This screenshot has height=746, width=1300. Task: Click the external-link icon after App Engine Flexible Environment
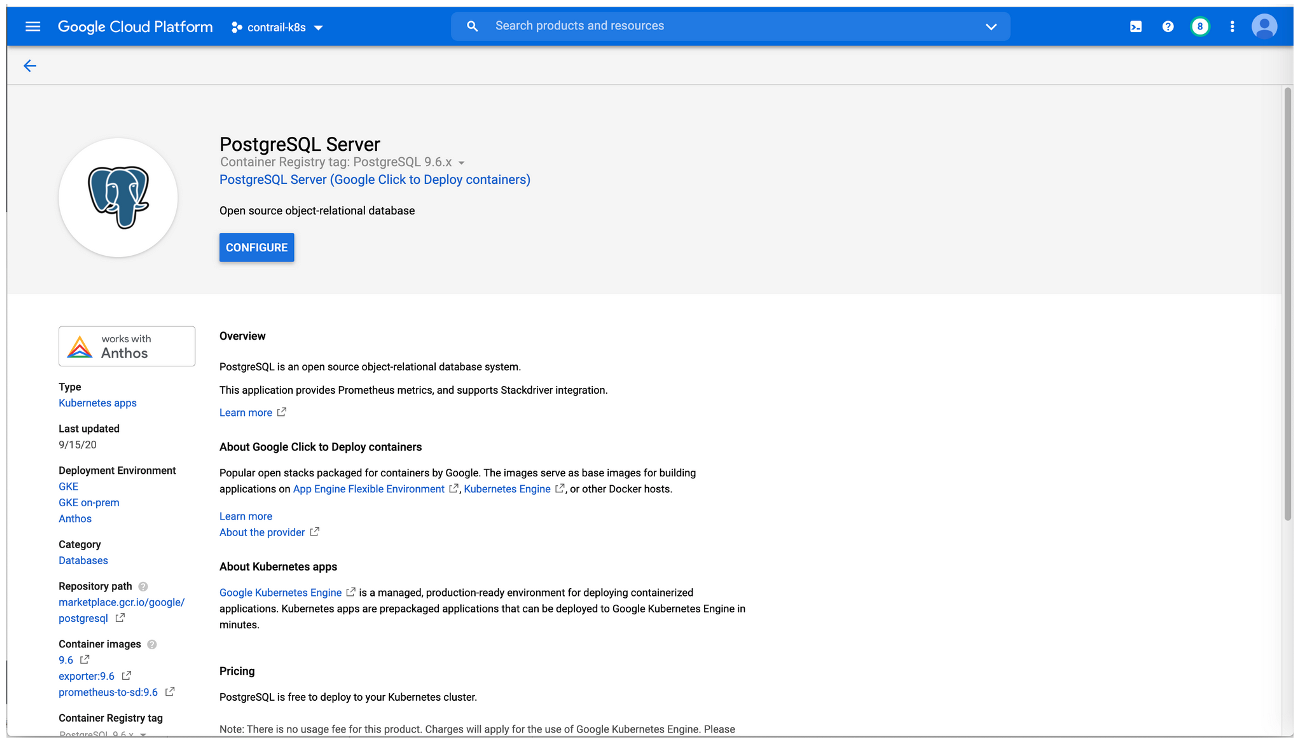[x=454, y=489]
